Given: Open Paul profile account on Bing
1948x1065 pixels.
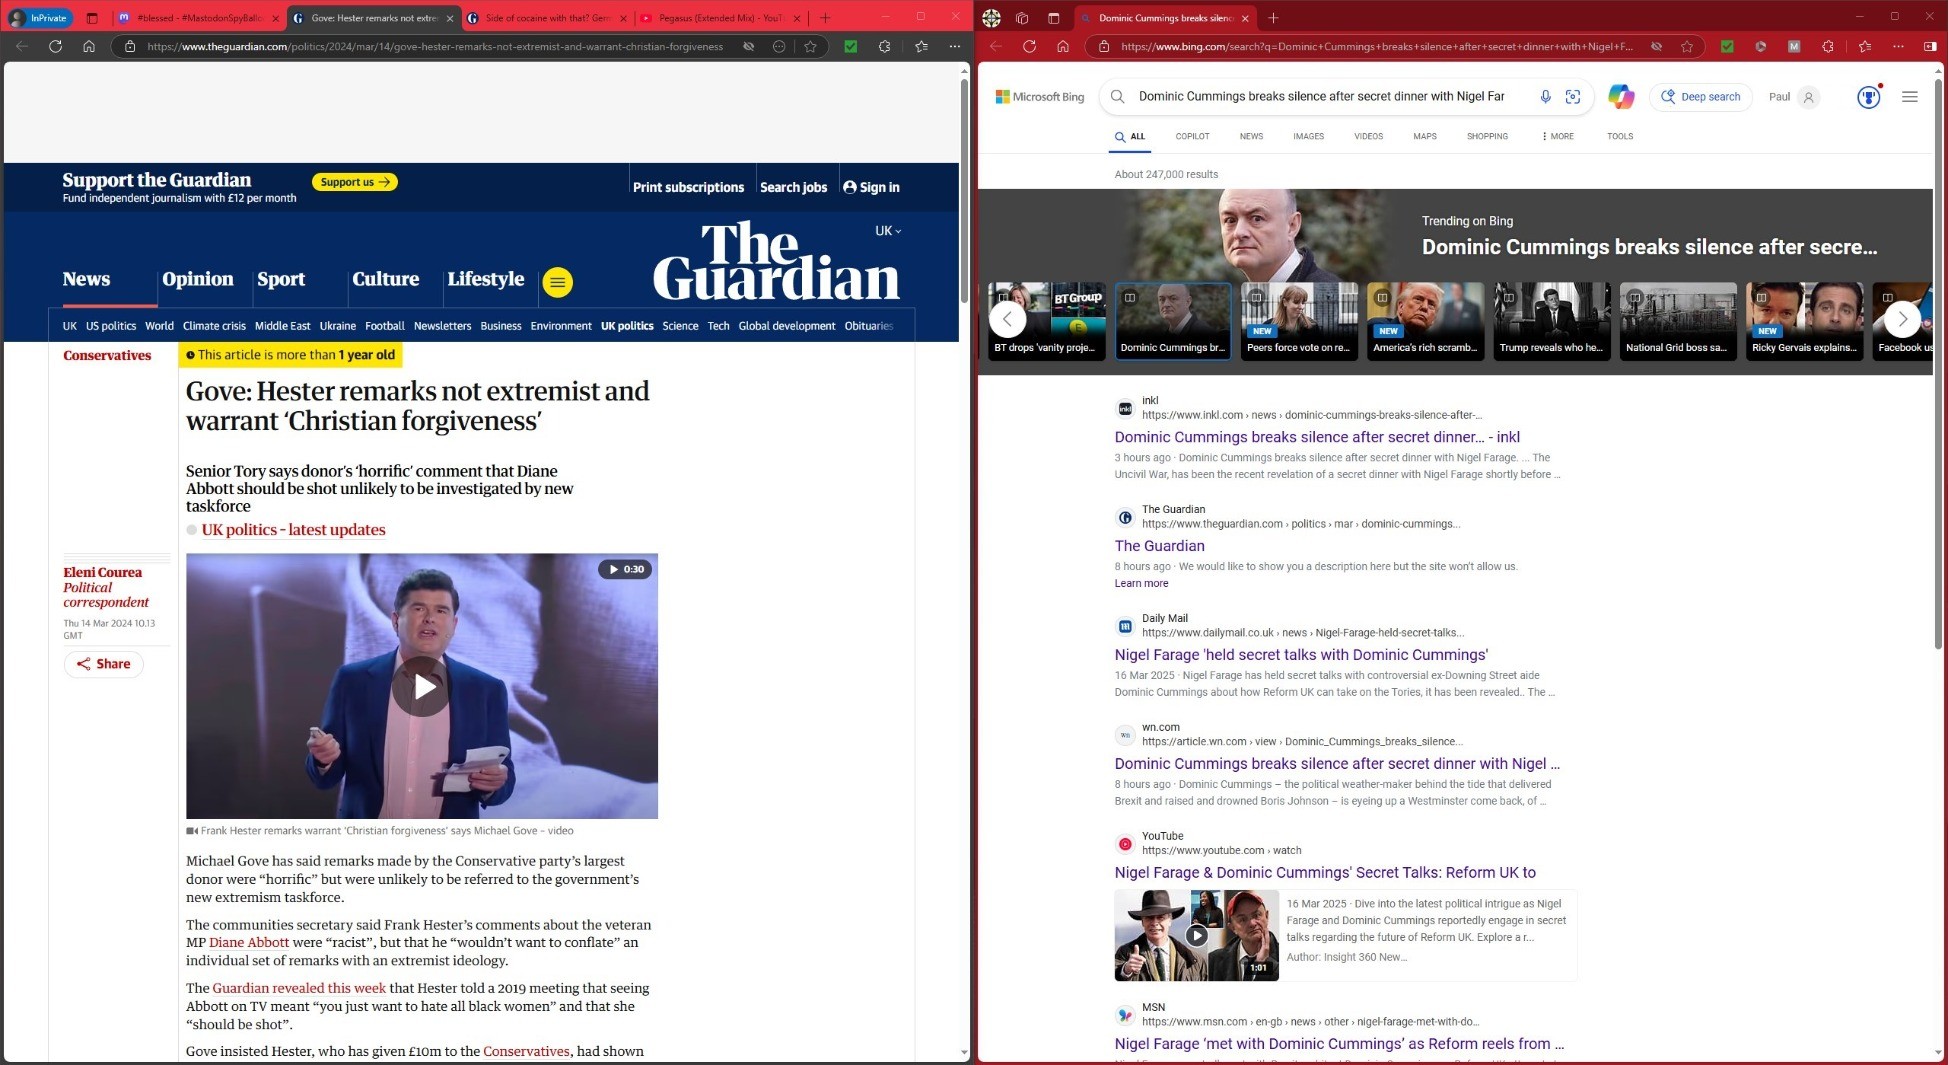Looking at the screenshot, I should 1793,97.
